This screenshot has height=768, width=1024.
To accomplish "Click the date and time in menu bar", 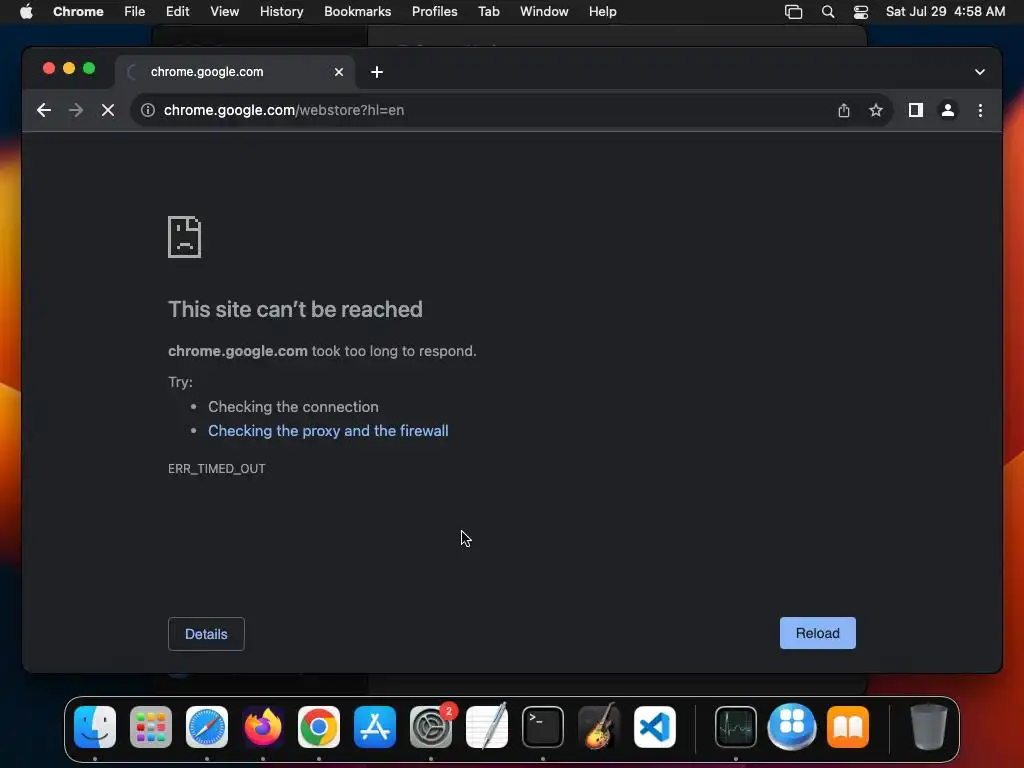I will [945, 12].
